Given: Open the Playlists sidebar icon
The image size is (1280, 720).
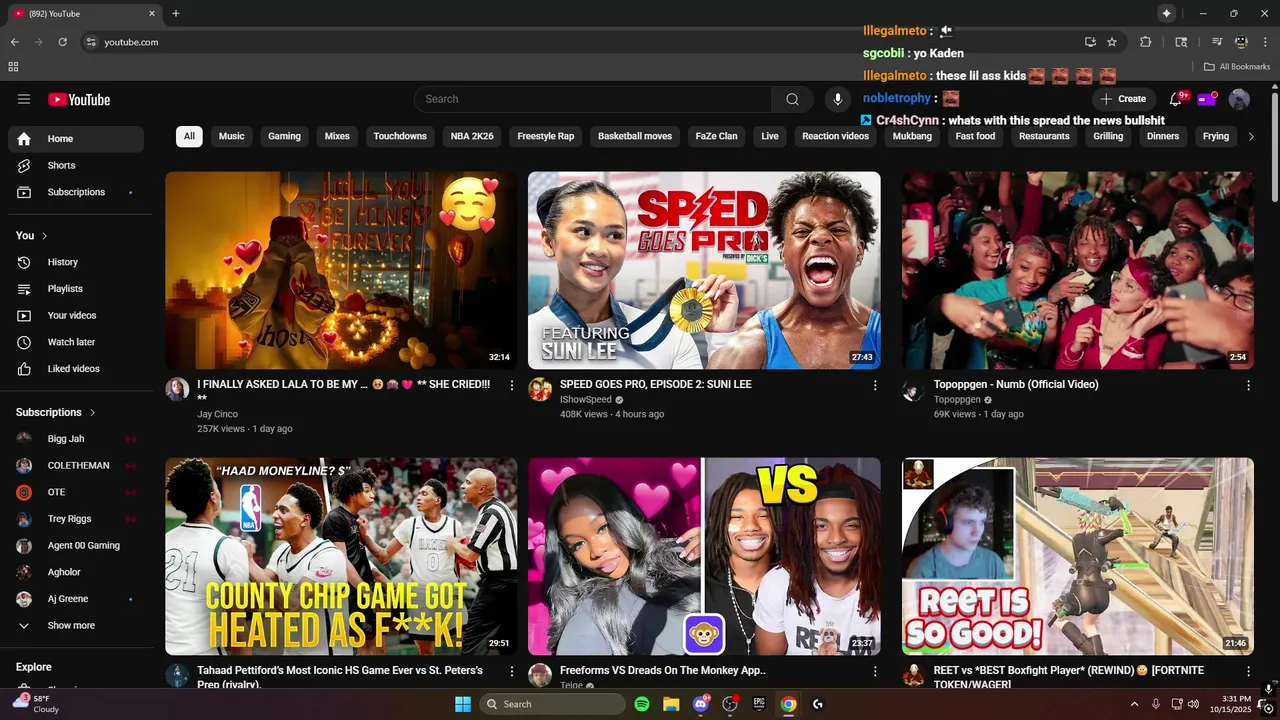Looking at the screenshot, I should point(24,289).
